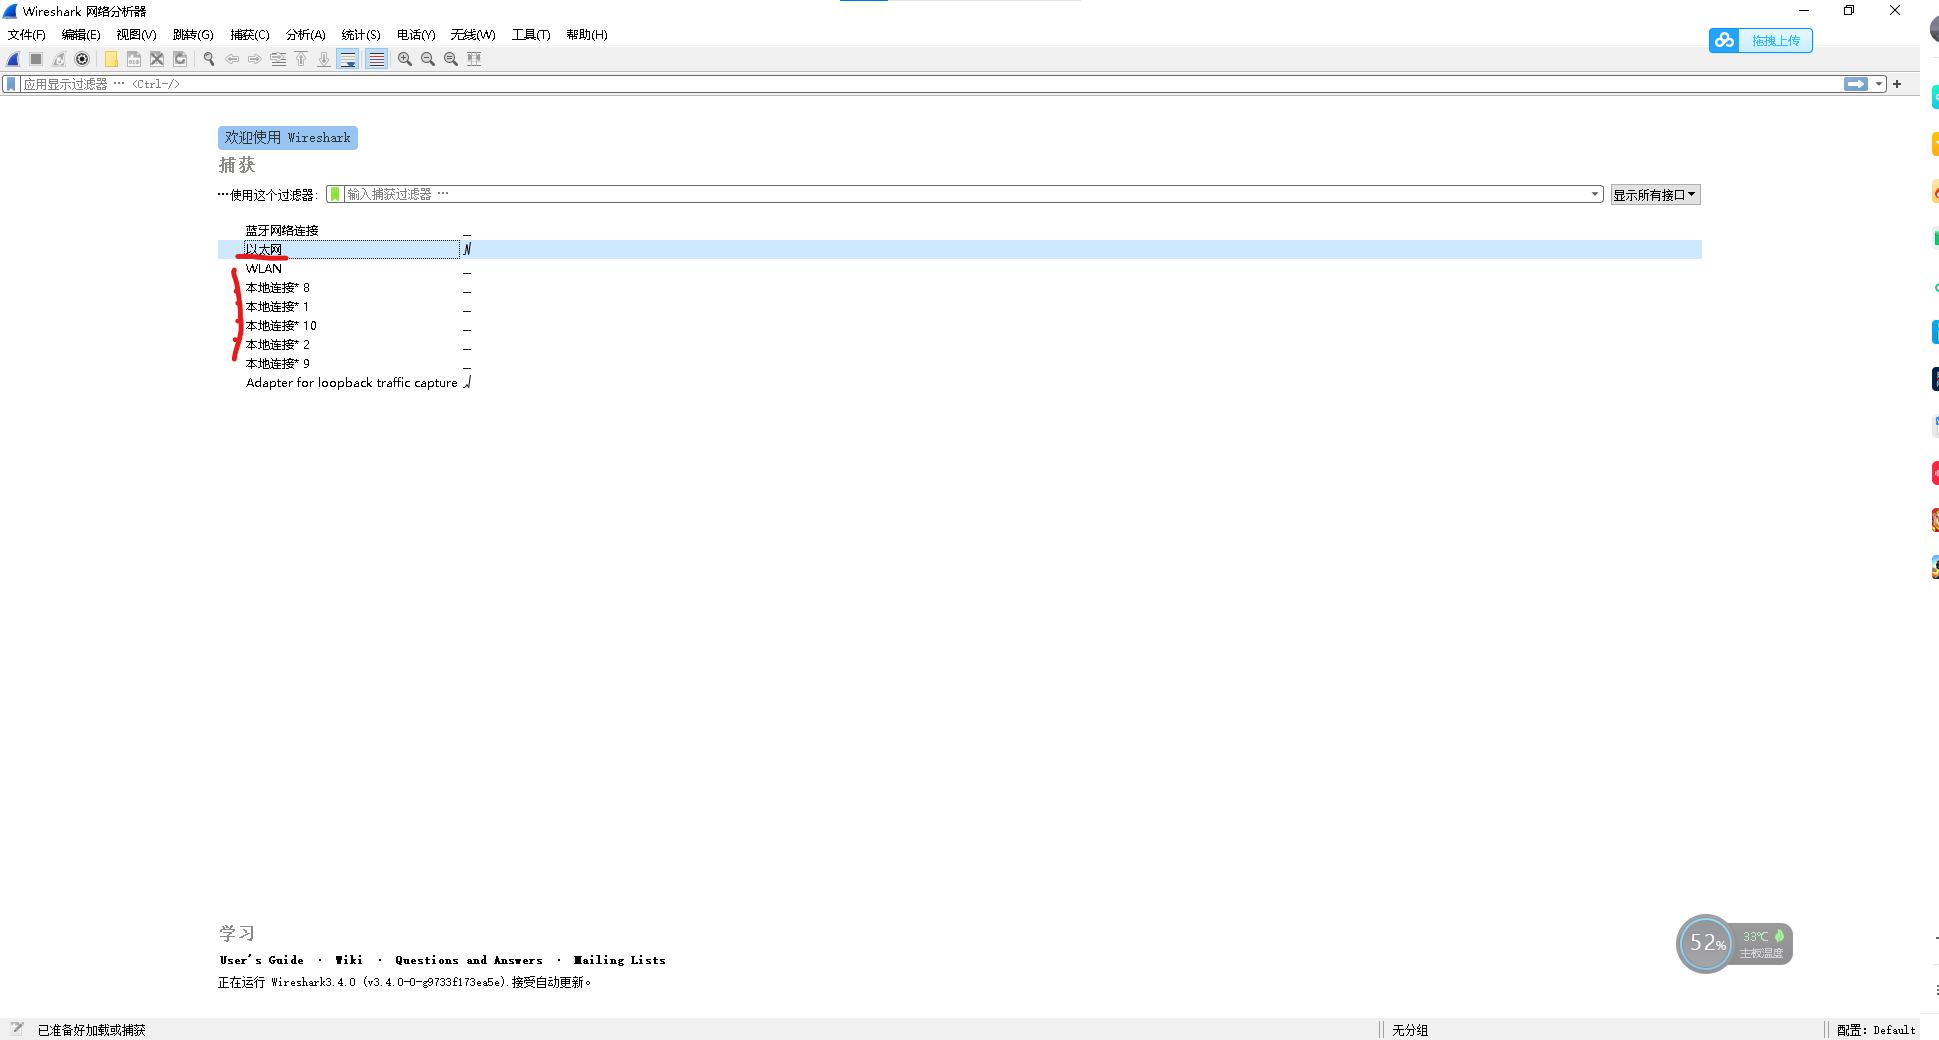Start capture with blue shark fin icon
Viewport: 1939px width, 1040px height.
(x=13, y=59)
